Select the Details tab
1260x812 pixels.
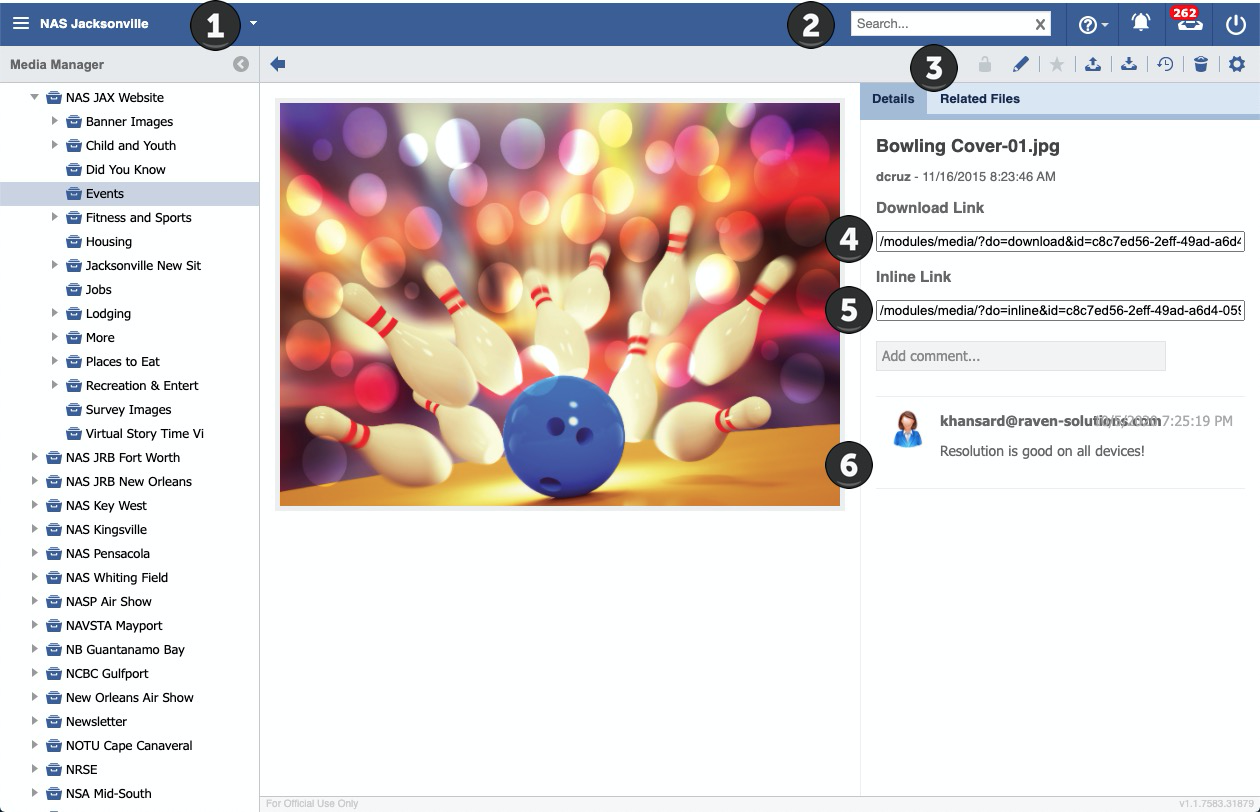pos(893,98)
